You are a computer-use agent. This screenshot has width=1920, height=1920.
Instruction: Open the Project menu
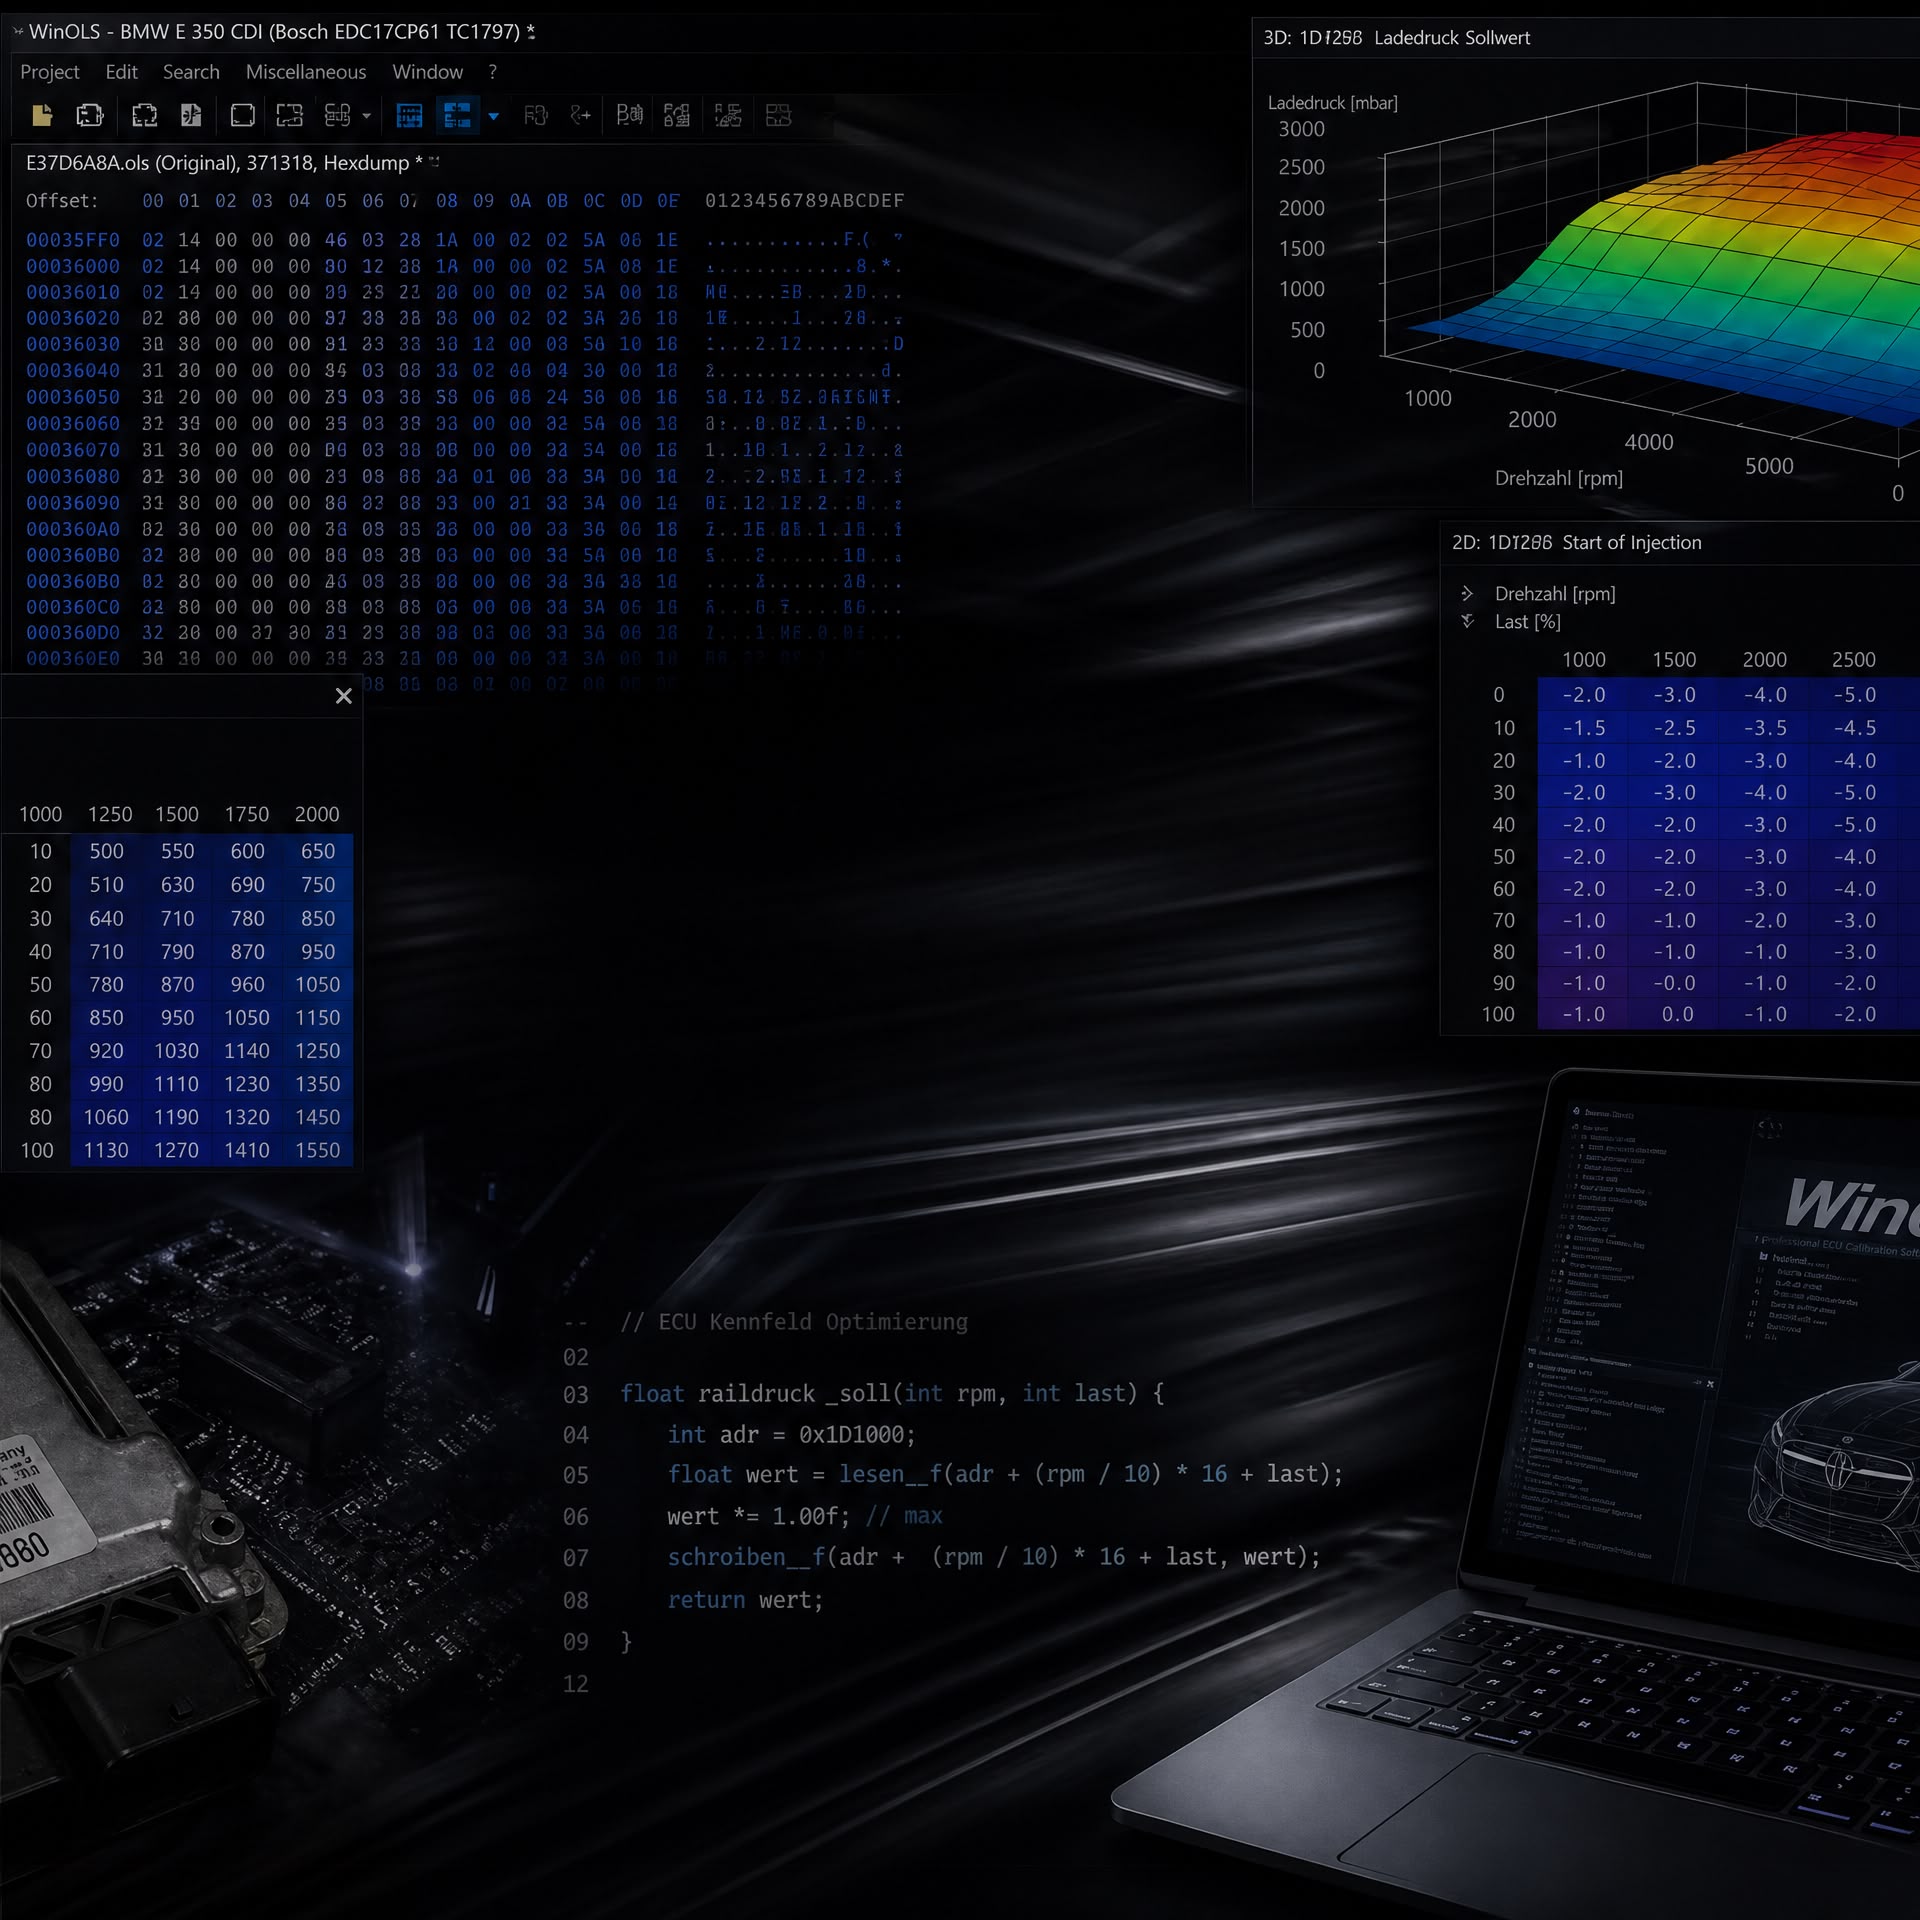[50, 72]
